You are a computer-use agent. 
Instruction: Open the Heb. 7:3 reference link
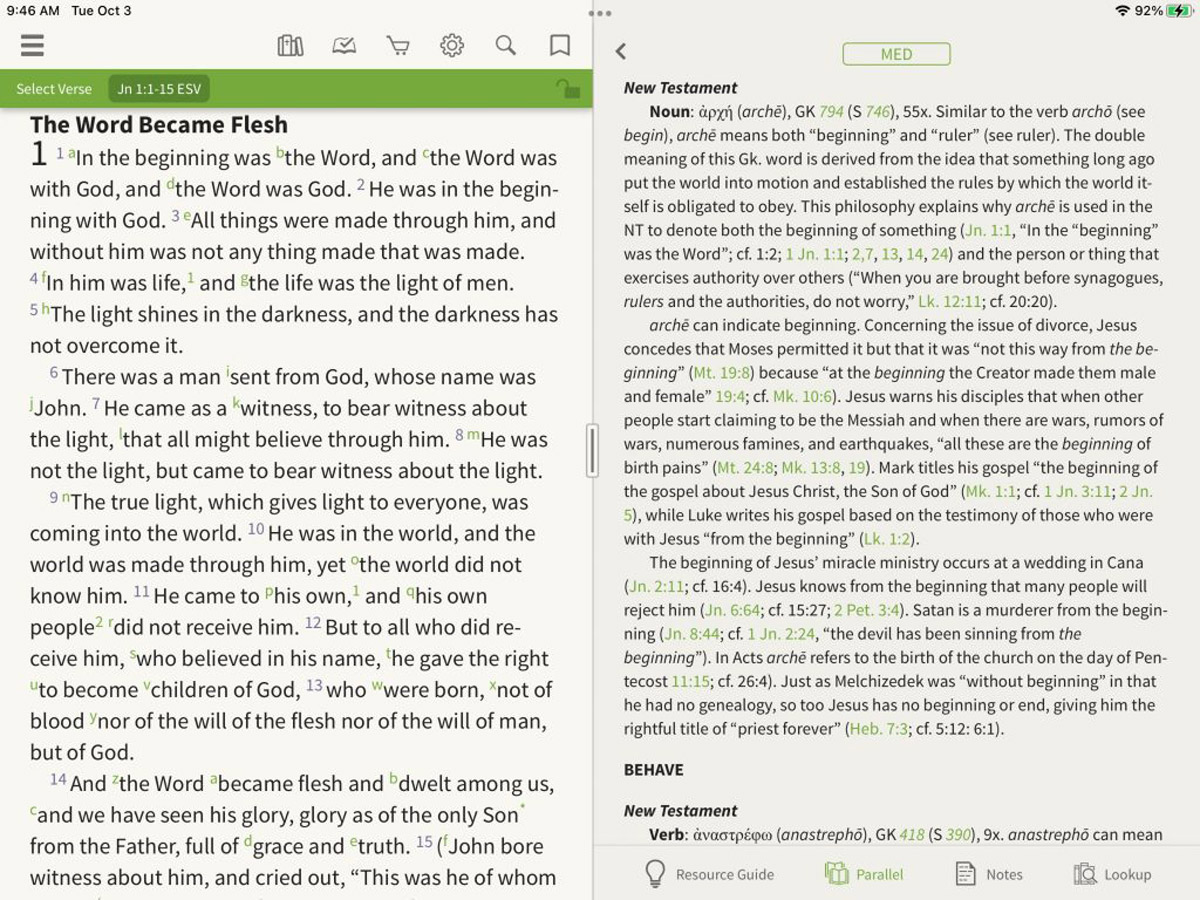pyautogui.click(x=879, y=729)
